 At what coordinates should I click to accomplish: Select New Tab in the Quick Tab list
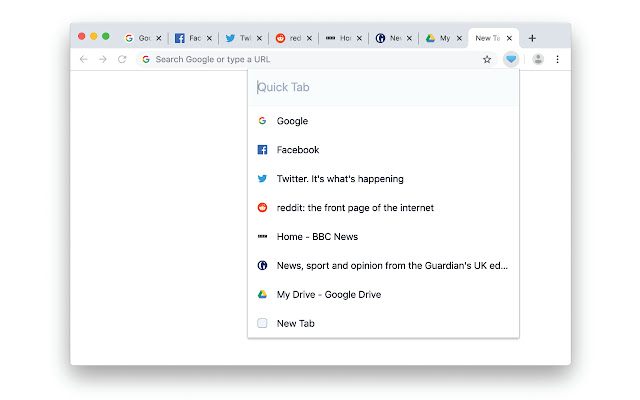tap(383, 323)
